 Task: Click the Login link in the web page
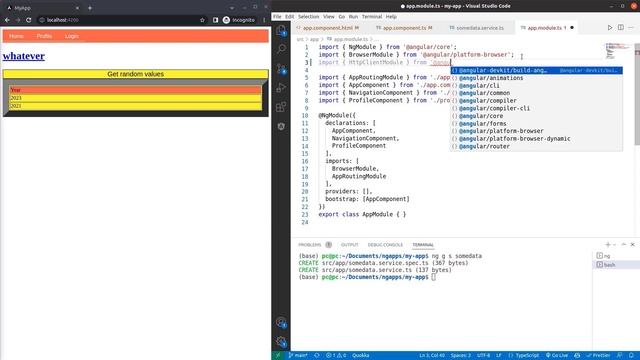pos(71,36)
